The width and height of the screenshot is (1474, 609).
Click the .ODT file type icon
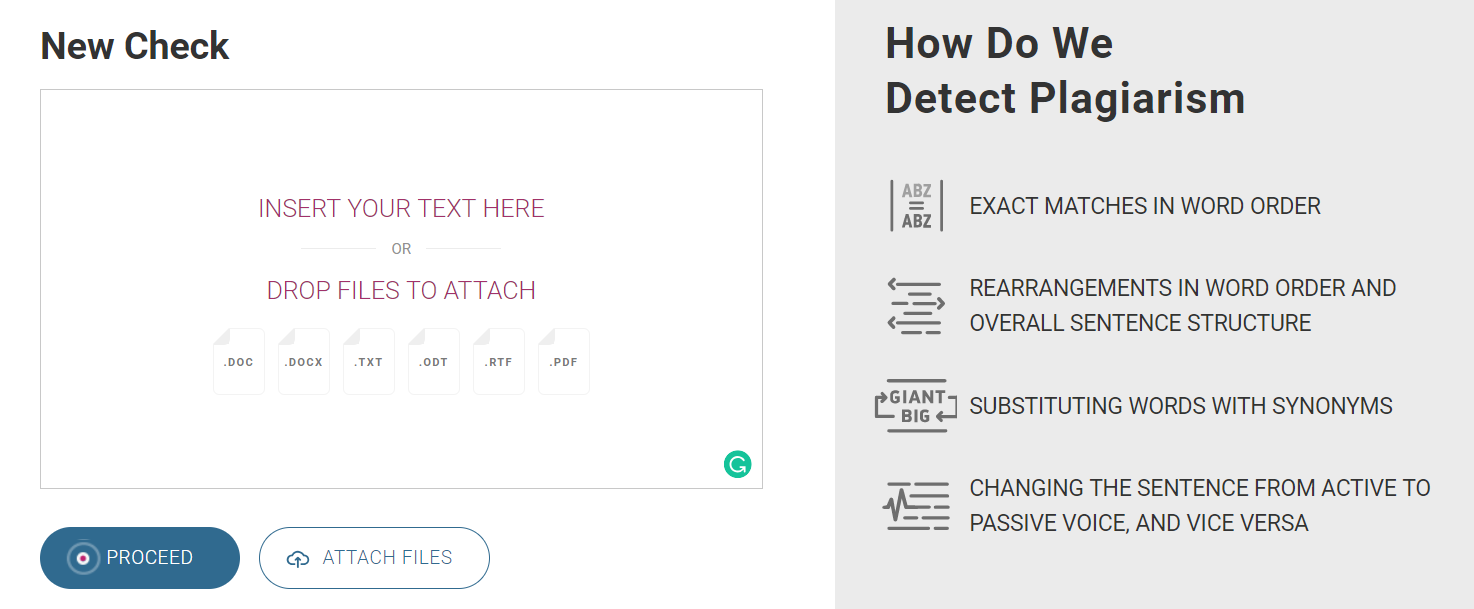(x=434, y=361)
